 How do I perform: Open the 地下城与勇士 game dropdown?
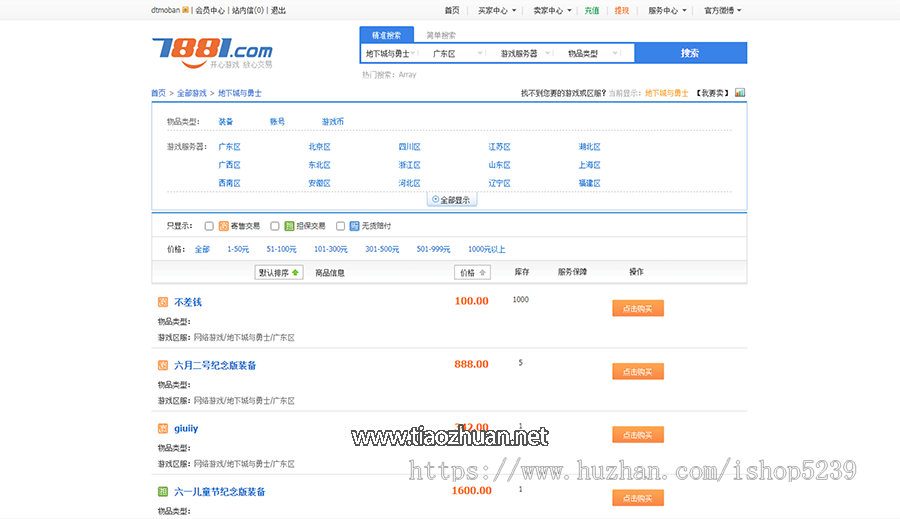tap(391, 53)
